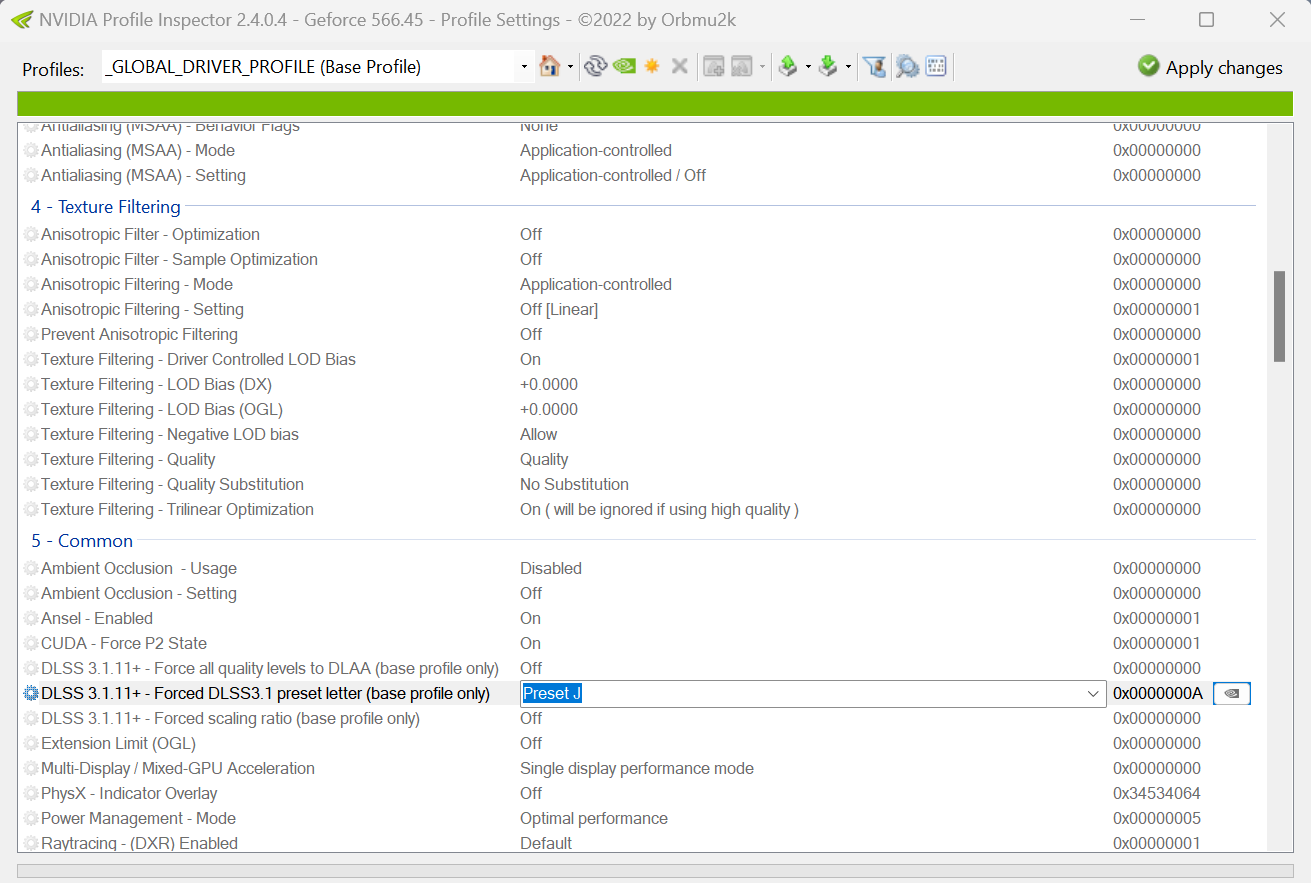Click the Apply changes button

(1210, 67)
